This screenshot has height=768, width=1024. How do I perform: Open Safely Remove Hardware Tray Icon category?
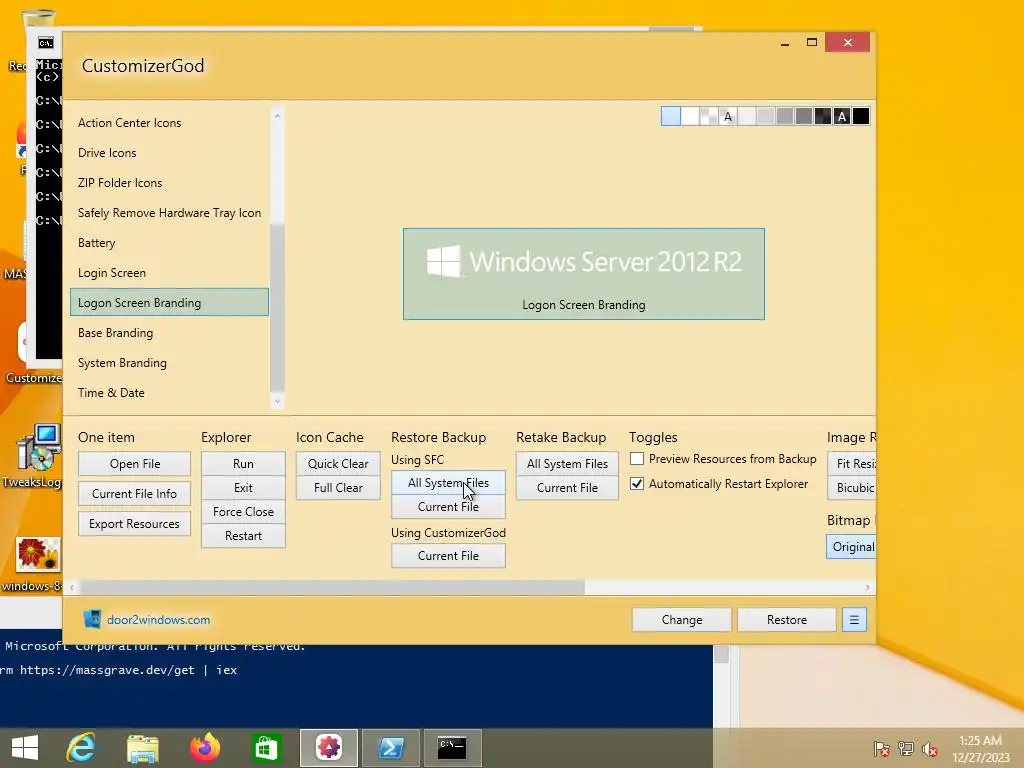[169, 213]
